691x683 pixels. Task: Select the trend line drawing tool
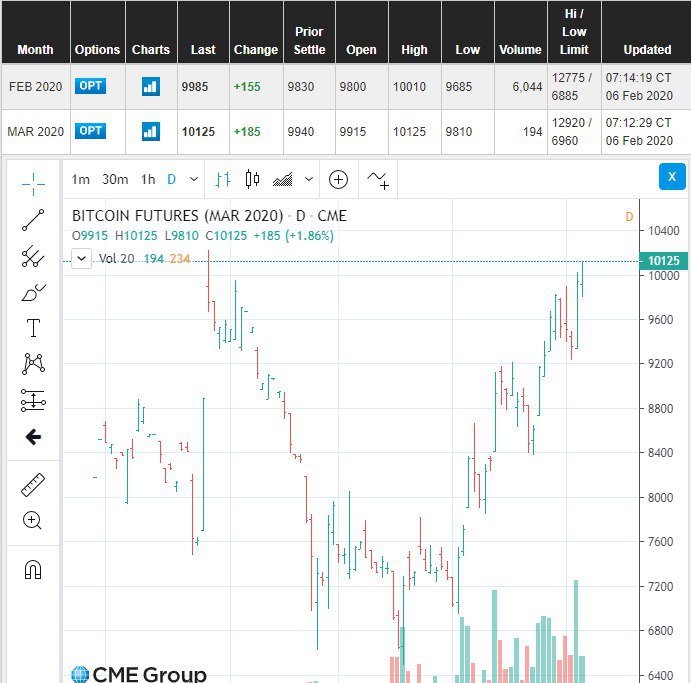33,221
